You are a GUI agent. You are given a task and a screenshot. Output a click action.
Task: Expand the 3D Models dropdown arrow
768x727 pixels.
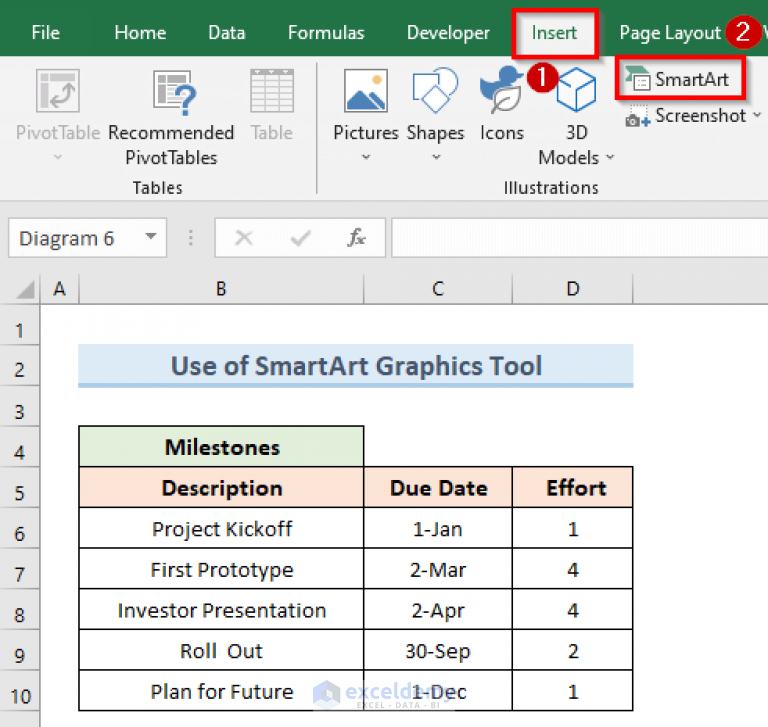tap(610, 158)
